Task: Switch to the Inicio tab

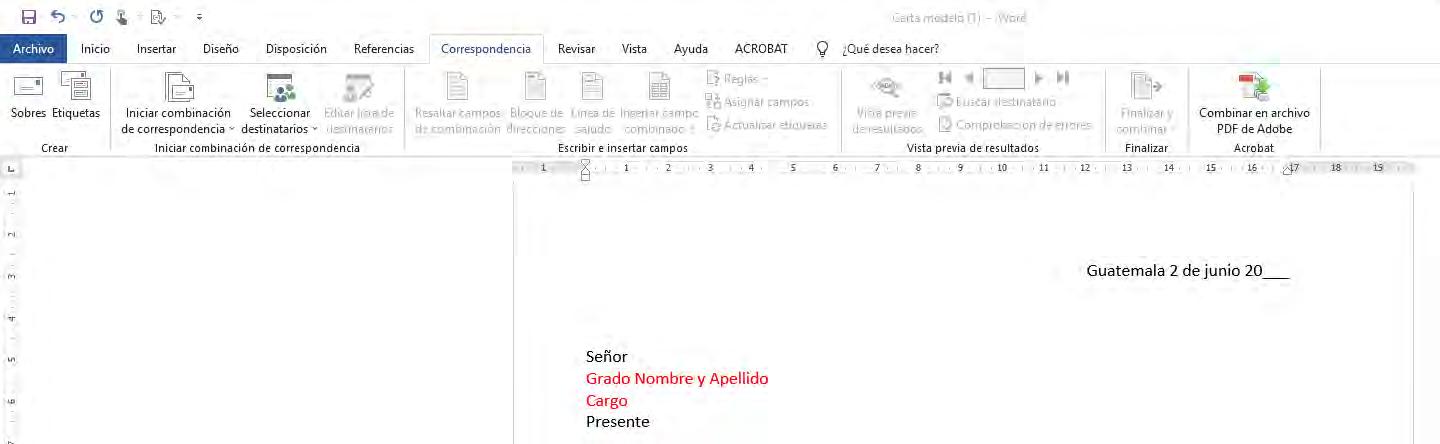Action: [95, 49]
